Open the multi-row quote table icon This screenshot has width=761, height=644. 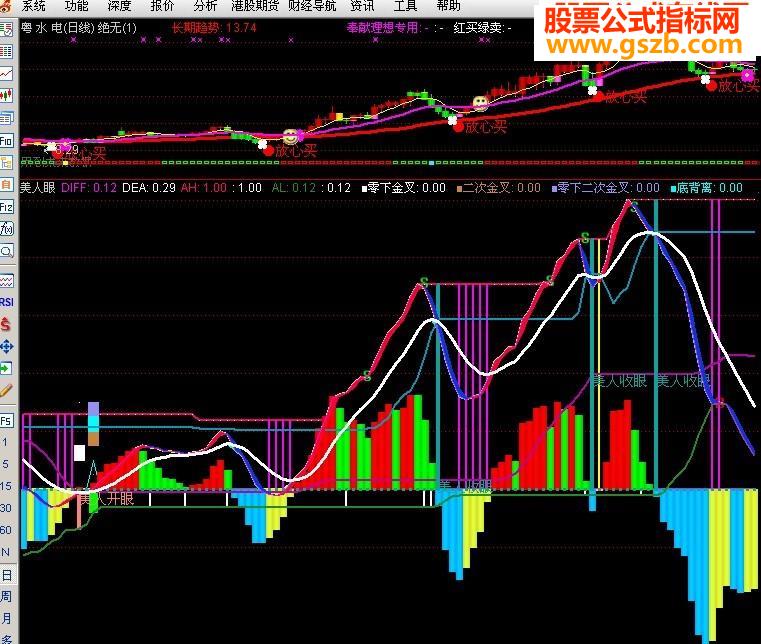6,51
